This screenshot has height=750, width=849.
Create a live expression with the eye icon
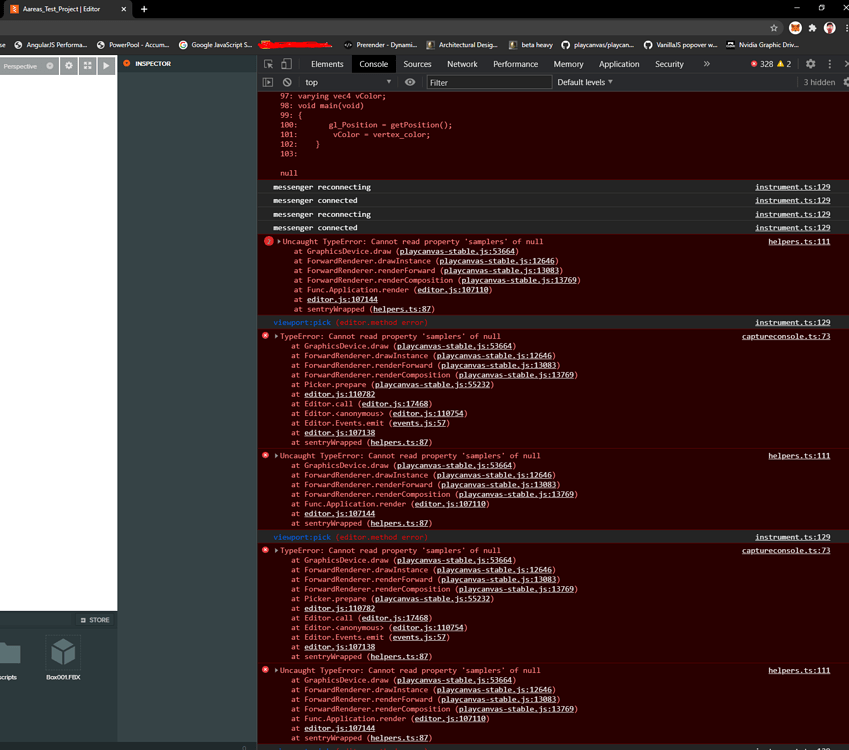[x=410, y=82]
